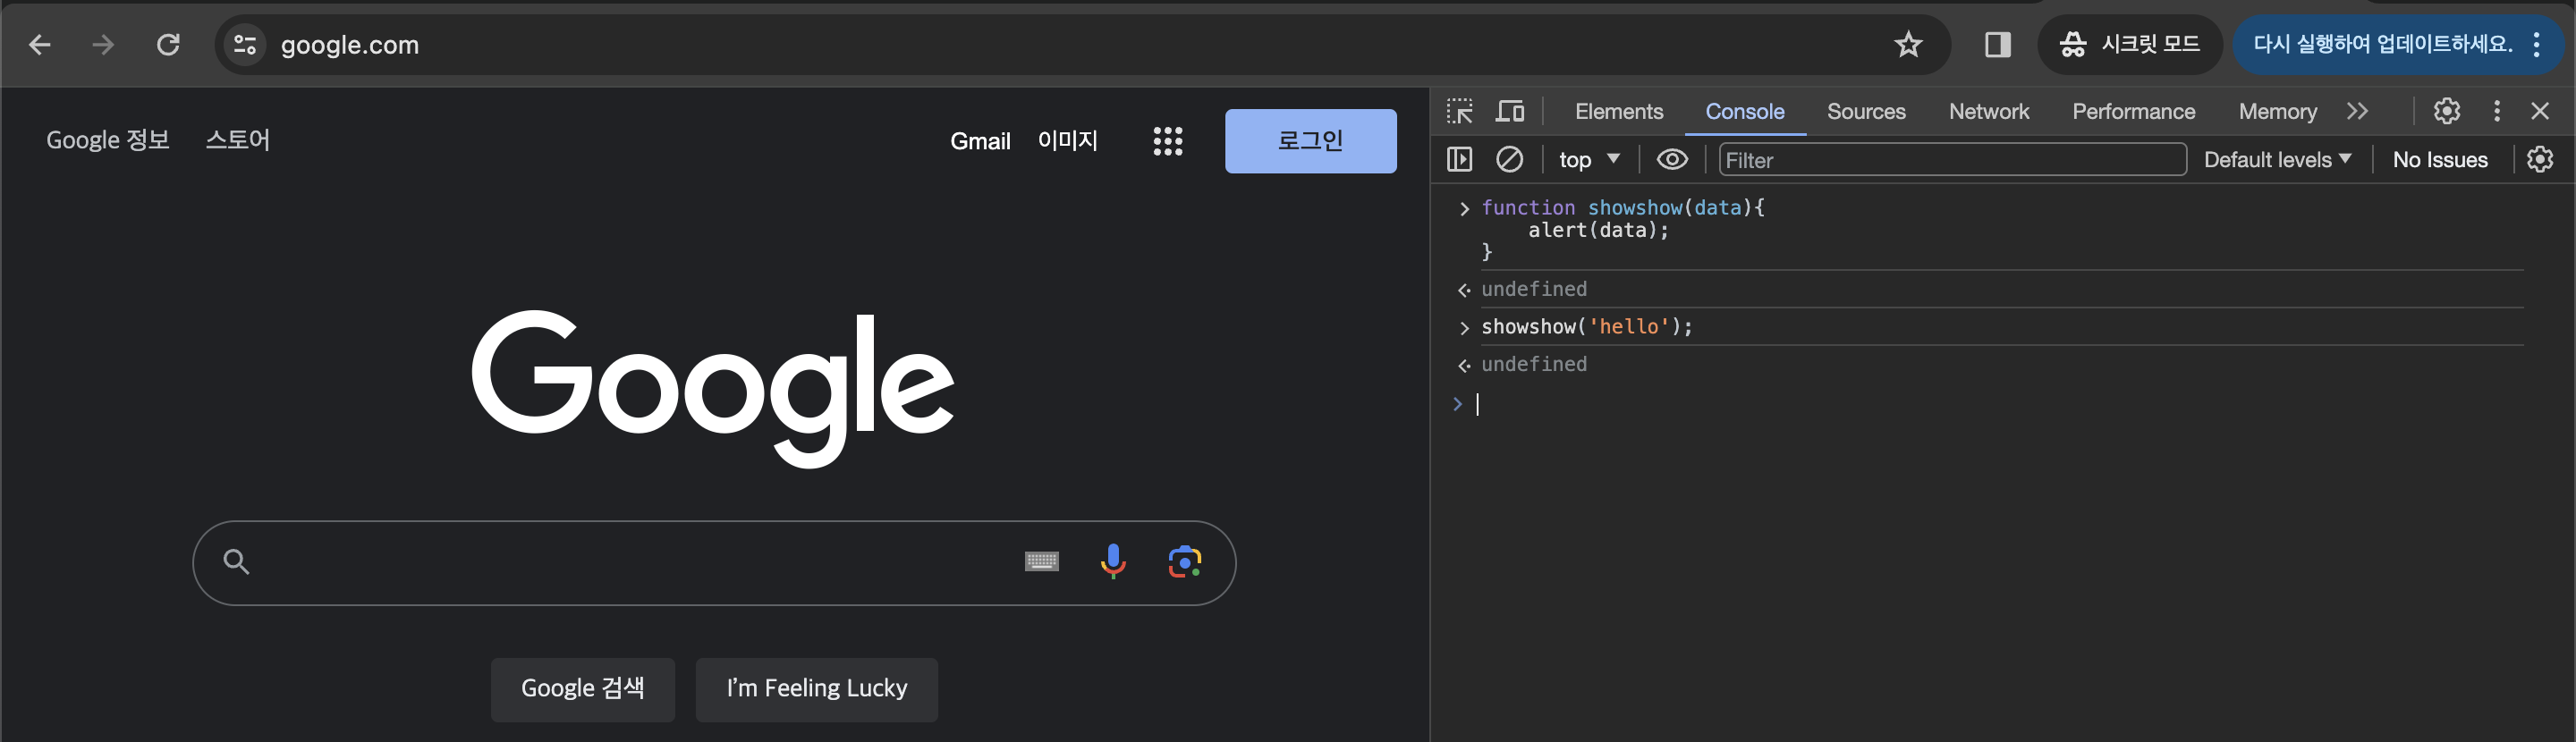
Task: Go back using the browser back arrow
Action: 40,45
